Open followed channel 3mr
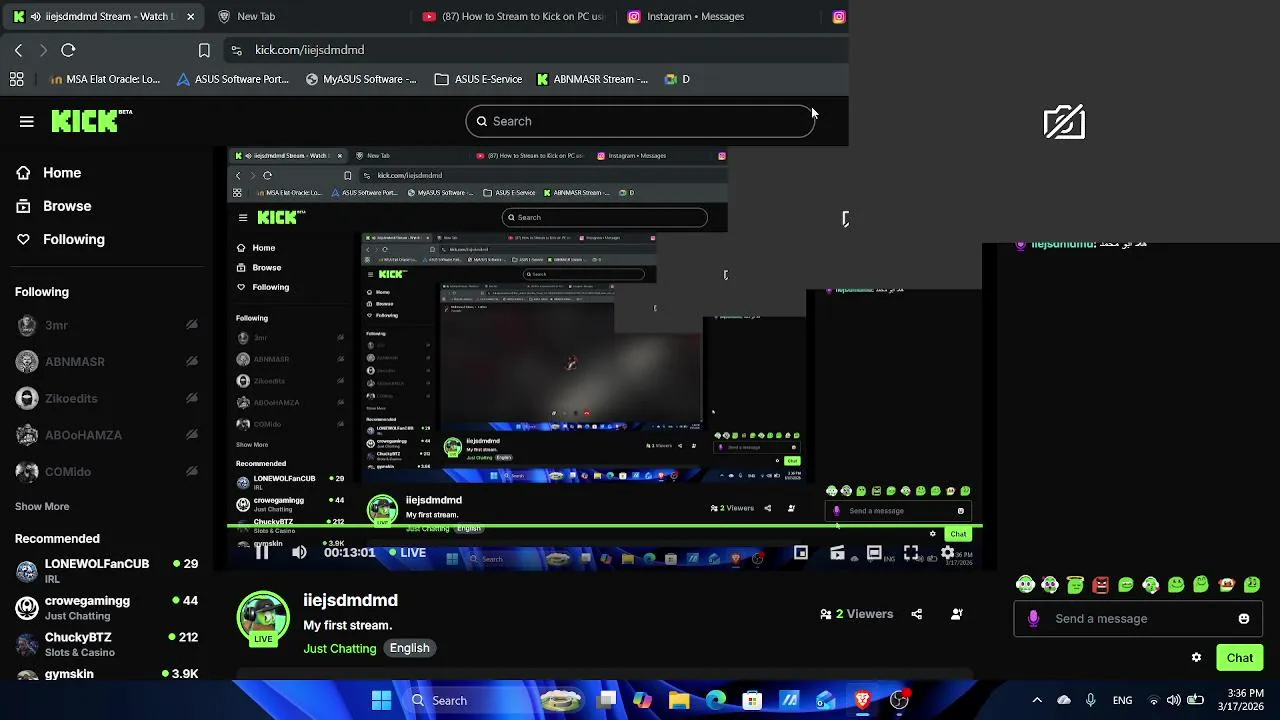Image resolution: width=1280 pixels, height=720 pixels. click(x=107, y=325)
